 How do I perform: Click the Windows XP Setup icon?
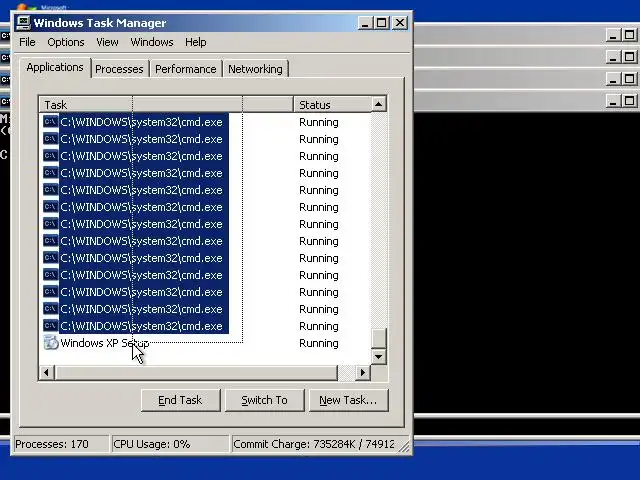51,343
